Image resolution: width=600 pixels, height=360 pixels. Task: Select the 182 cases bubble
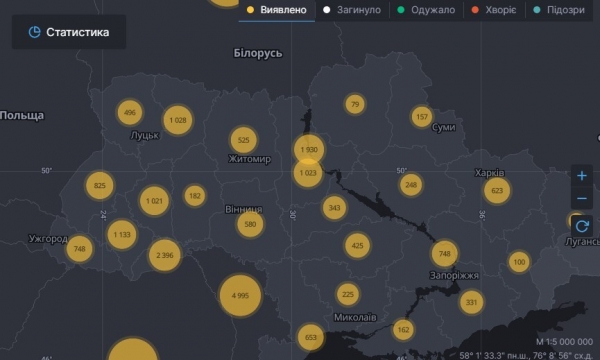[x=195, y=195]
